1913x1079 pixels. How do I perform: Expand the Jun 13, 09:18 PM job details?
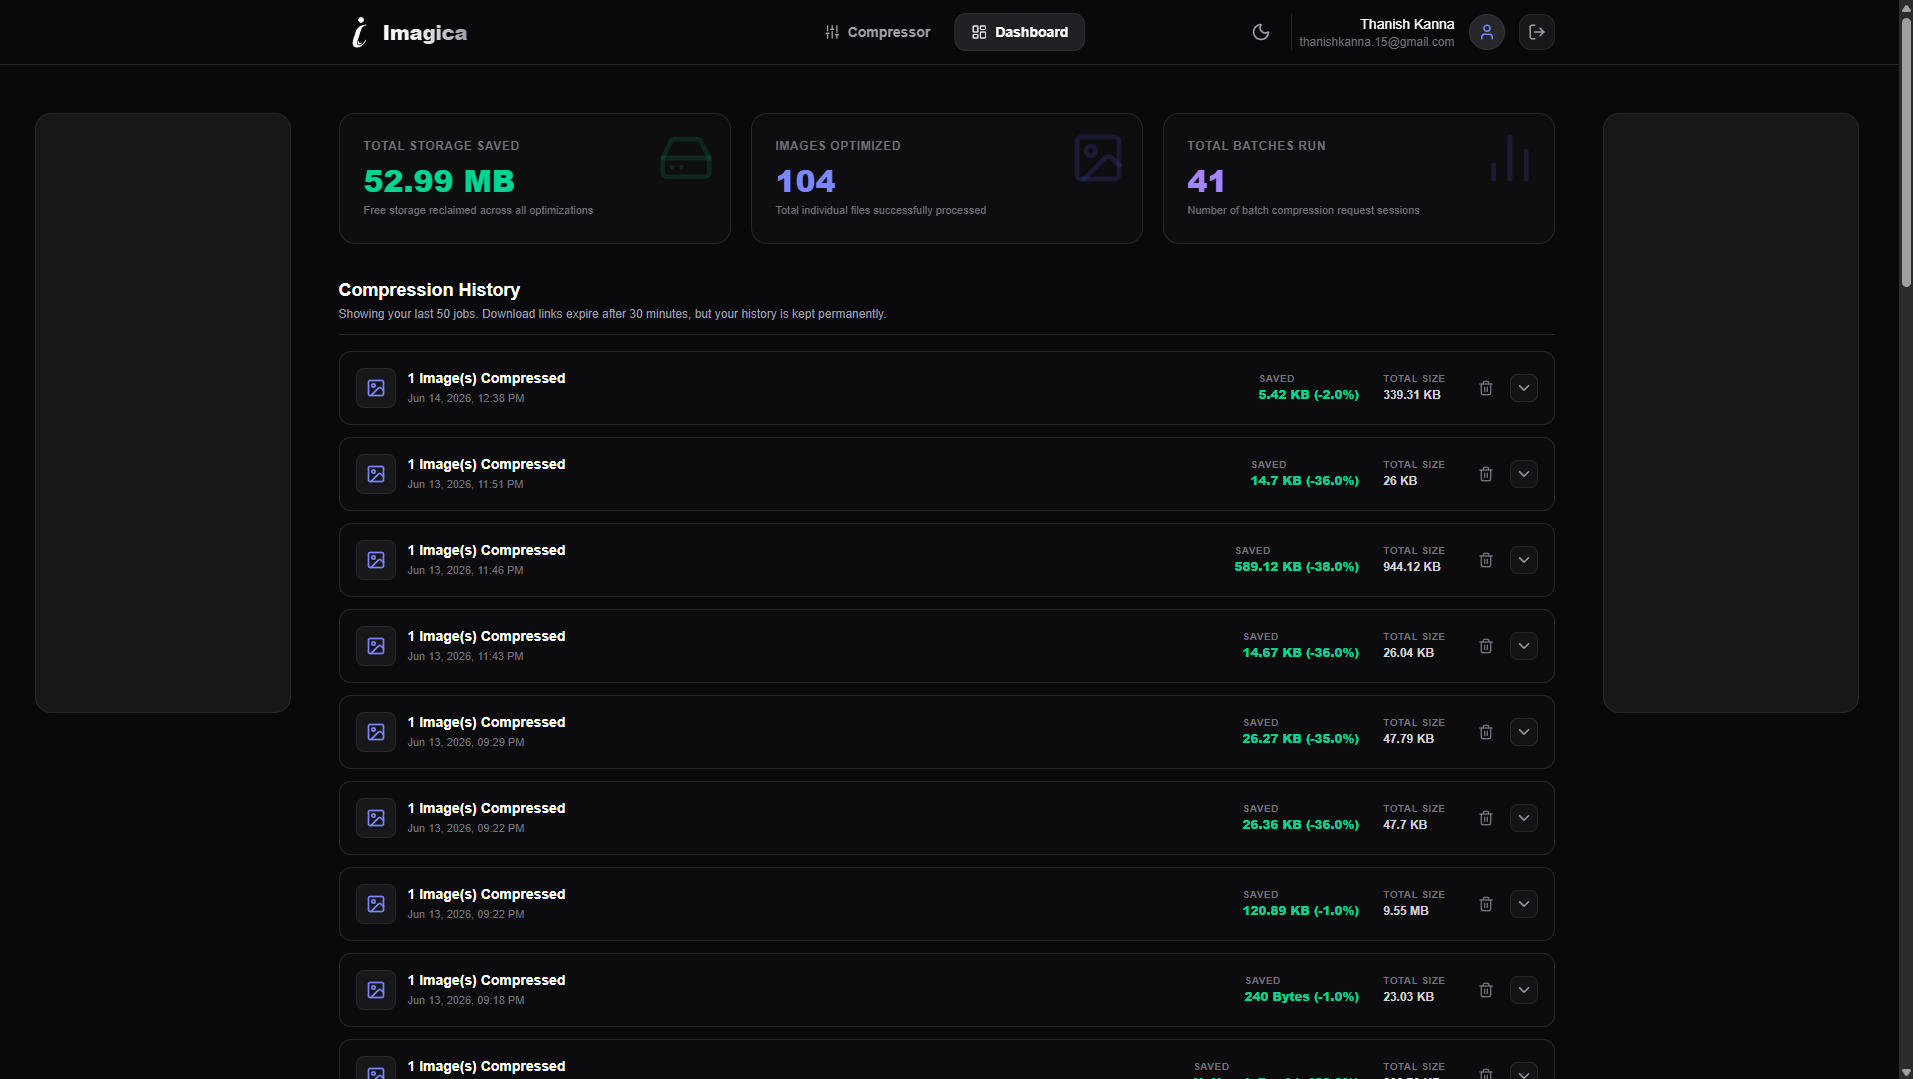(x=1524, y=990)
